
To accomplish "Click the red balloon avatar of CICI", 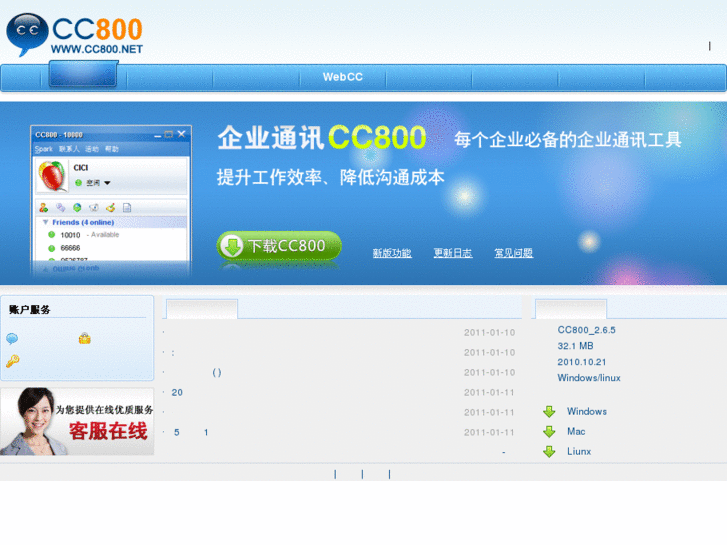I will 52,176.
